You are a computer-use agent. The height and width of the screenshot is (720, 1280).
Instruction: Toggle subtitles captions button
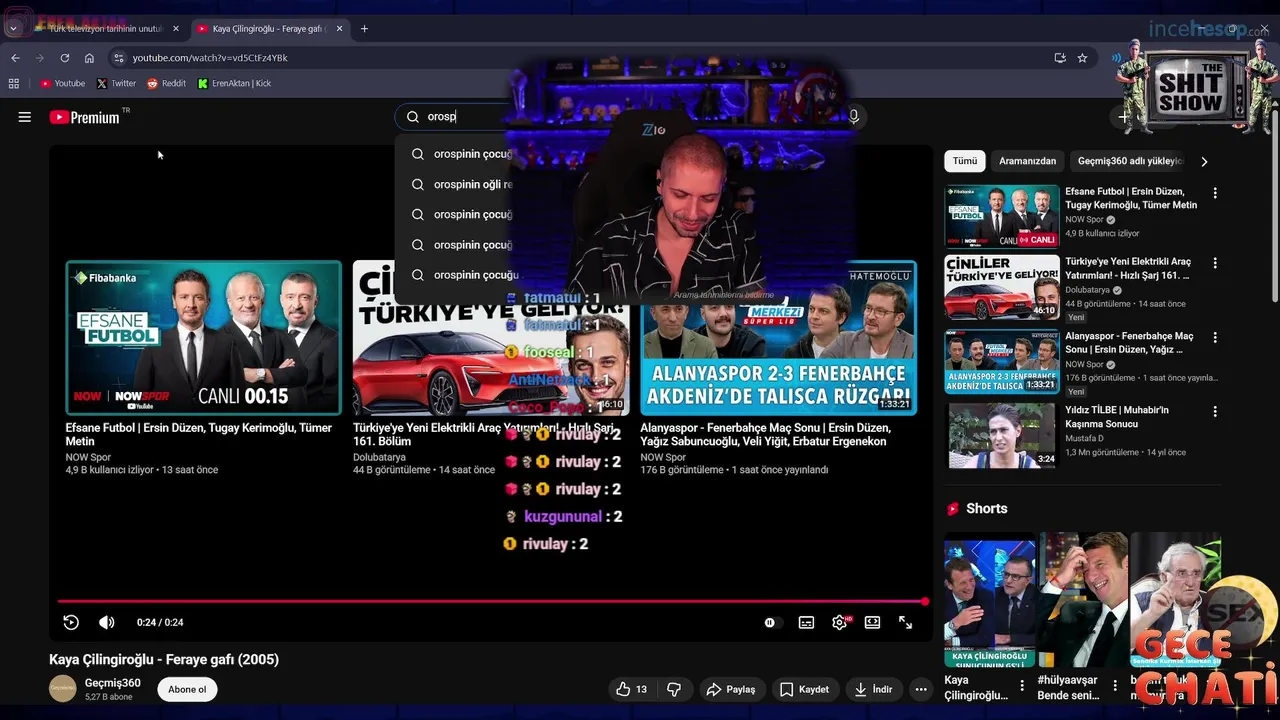point(806,622)
